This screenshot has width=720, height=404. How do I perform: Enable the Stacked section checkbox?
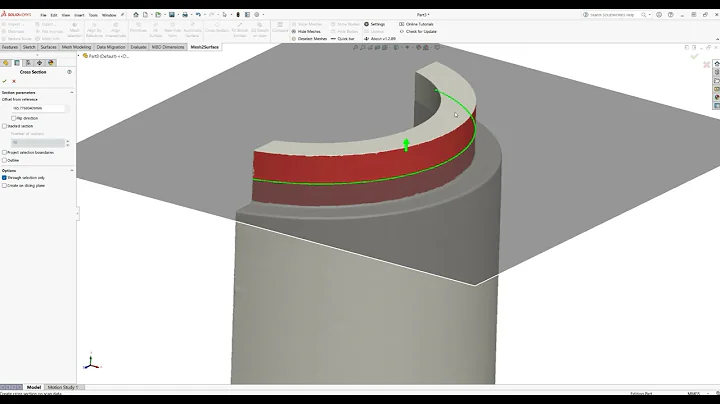click(5, 126)
